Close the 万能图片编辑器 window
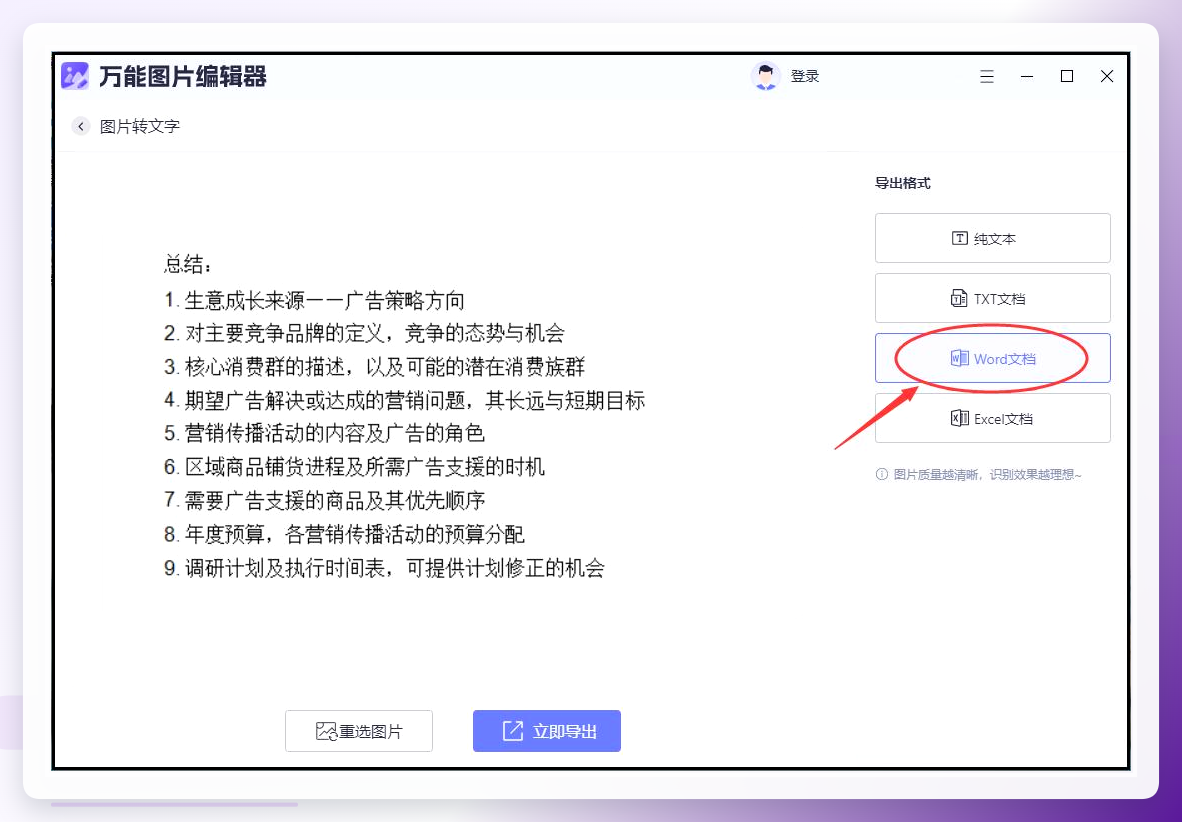Viewport: 1182px width, 822px height. (x=1107, y=76)
